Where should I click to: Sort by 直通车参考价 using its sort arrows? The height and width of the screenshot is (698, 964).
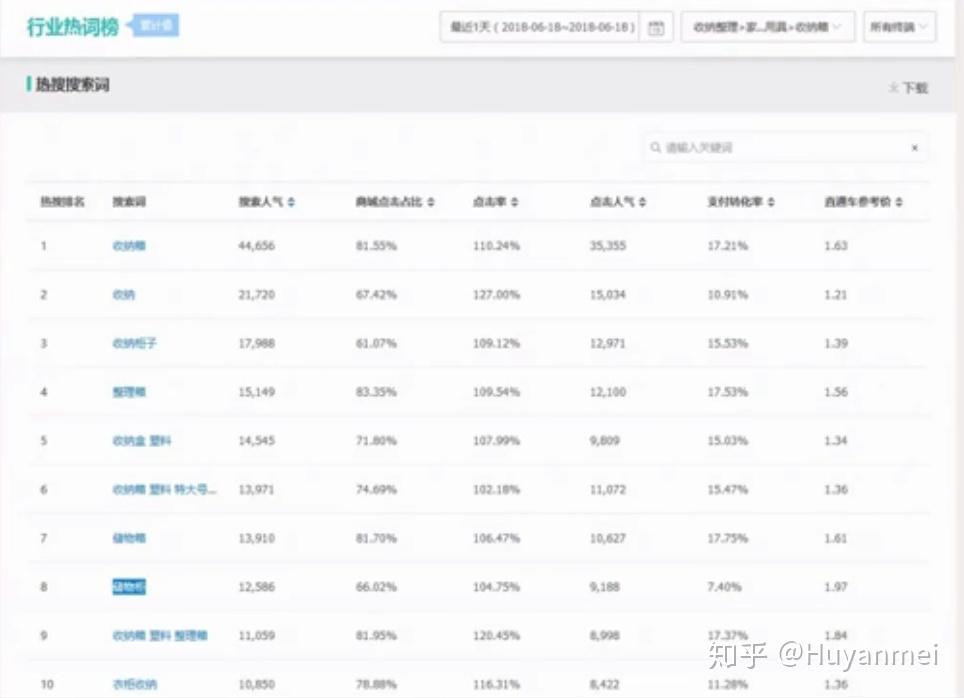(899, 202)
